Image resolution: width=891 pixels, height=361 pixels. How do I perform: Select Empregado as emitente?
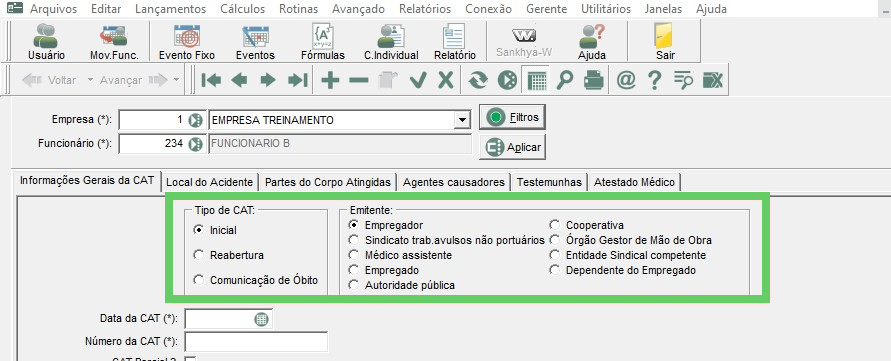pyautogui.click(x=384, y=270)
